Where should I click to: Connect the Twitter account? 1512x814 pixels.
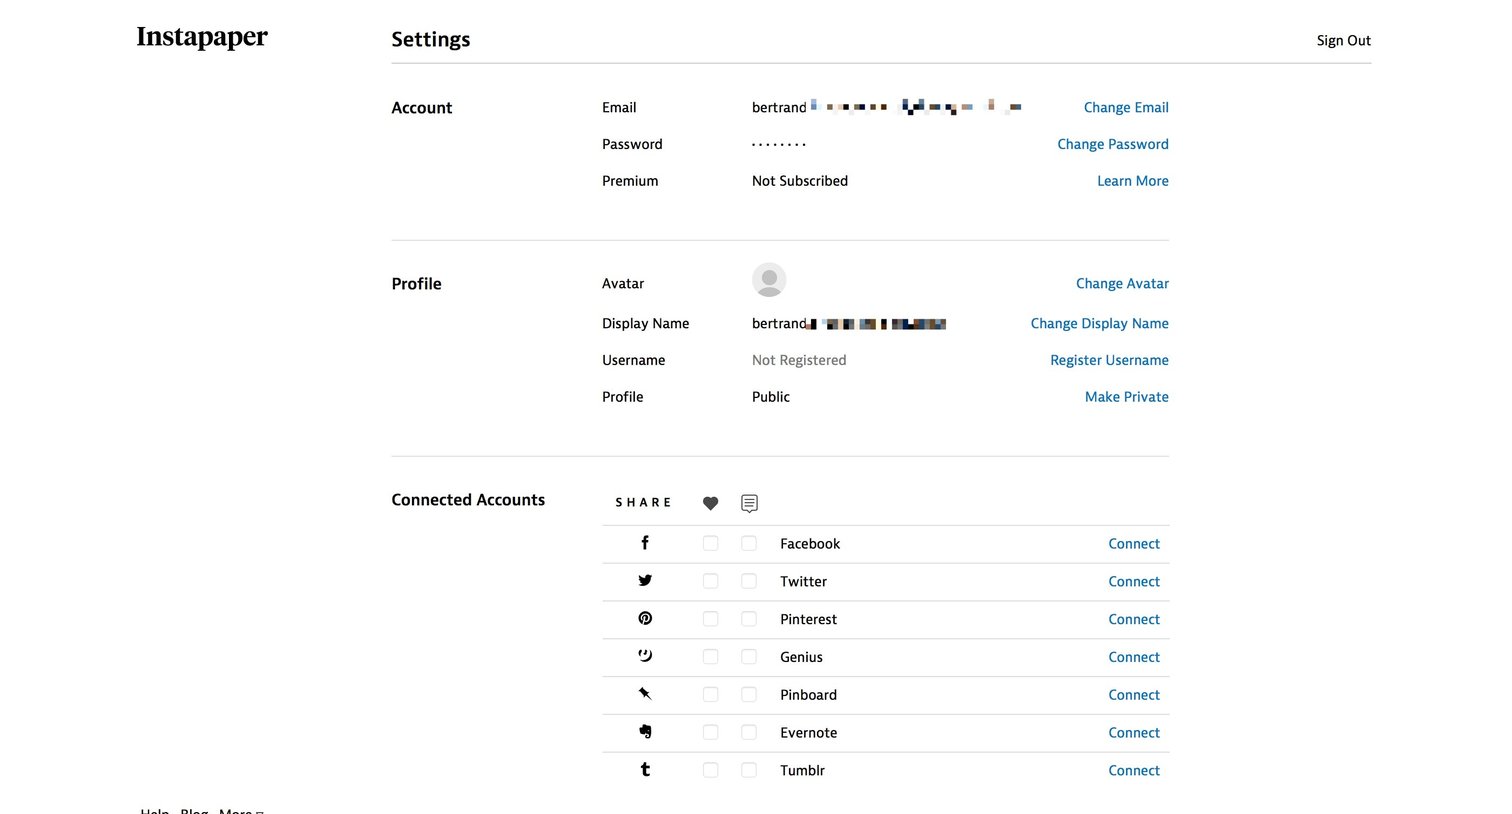click(1134, 582)
